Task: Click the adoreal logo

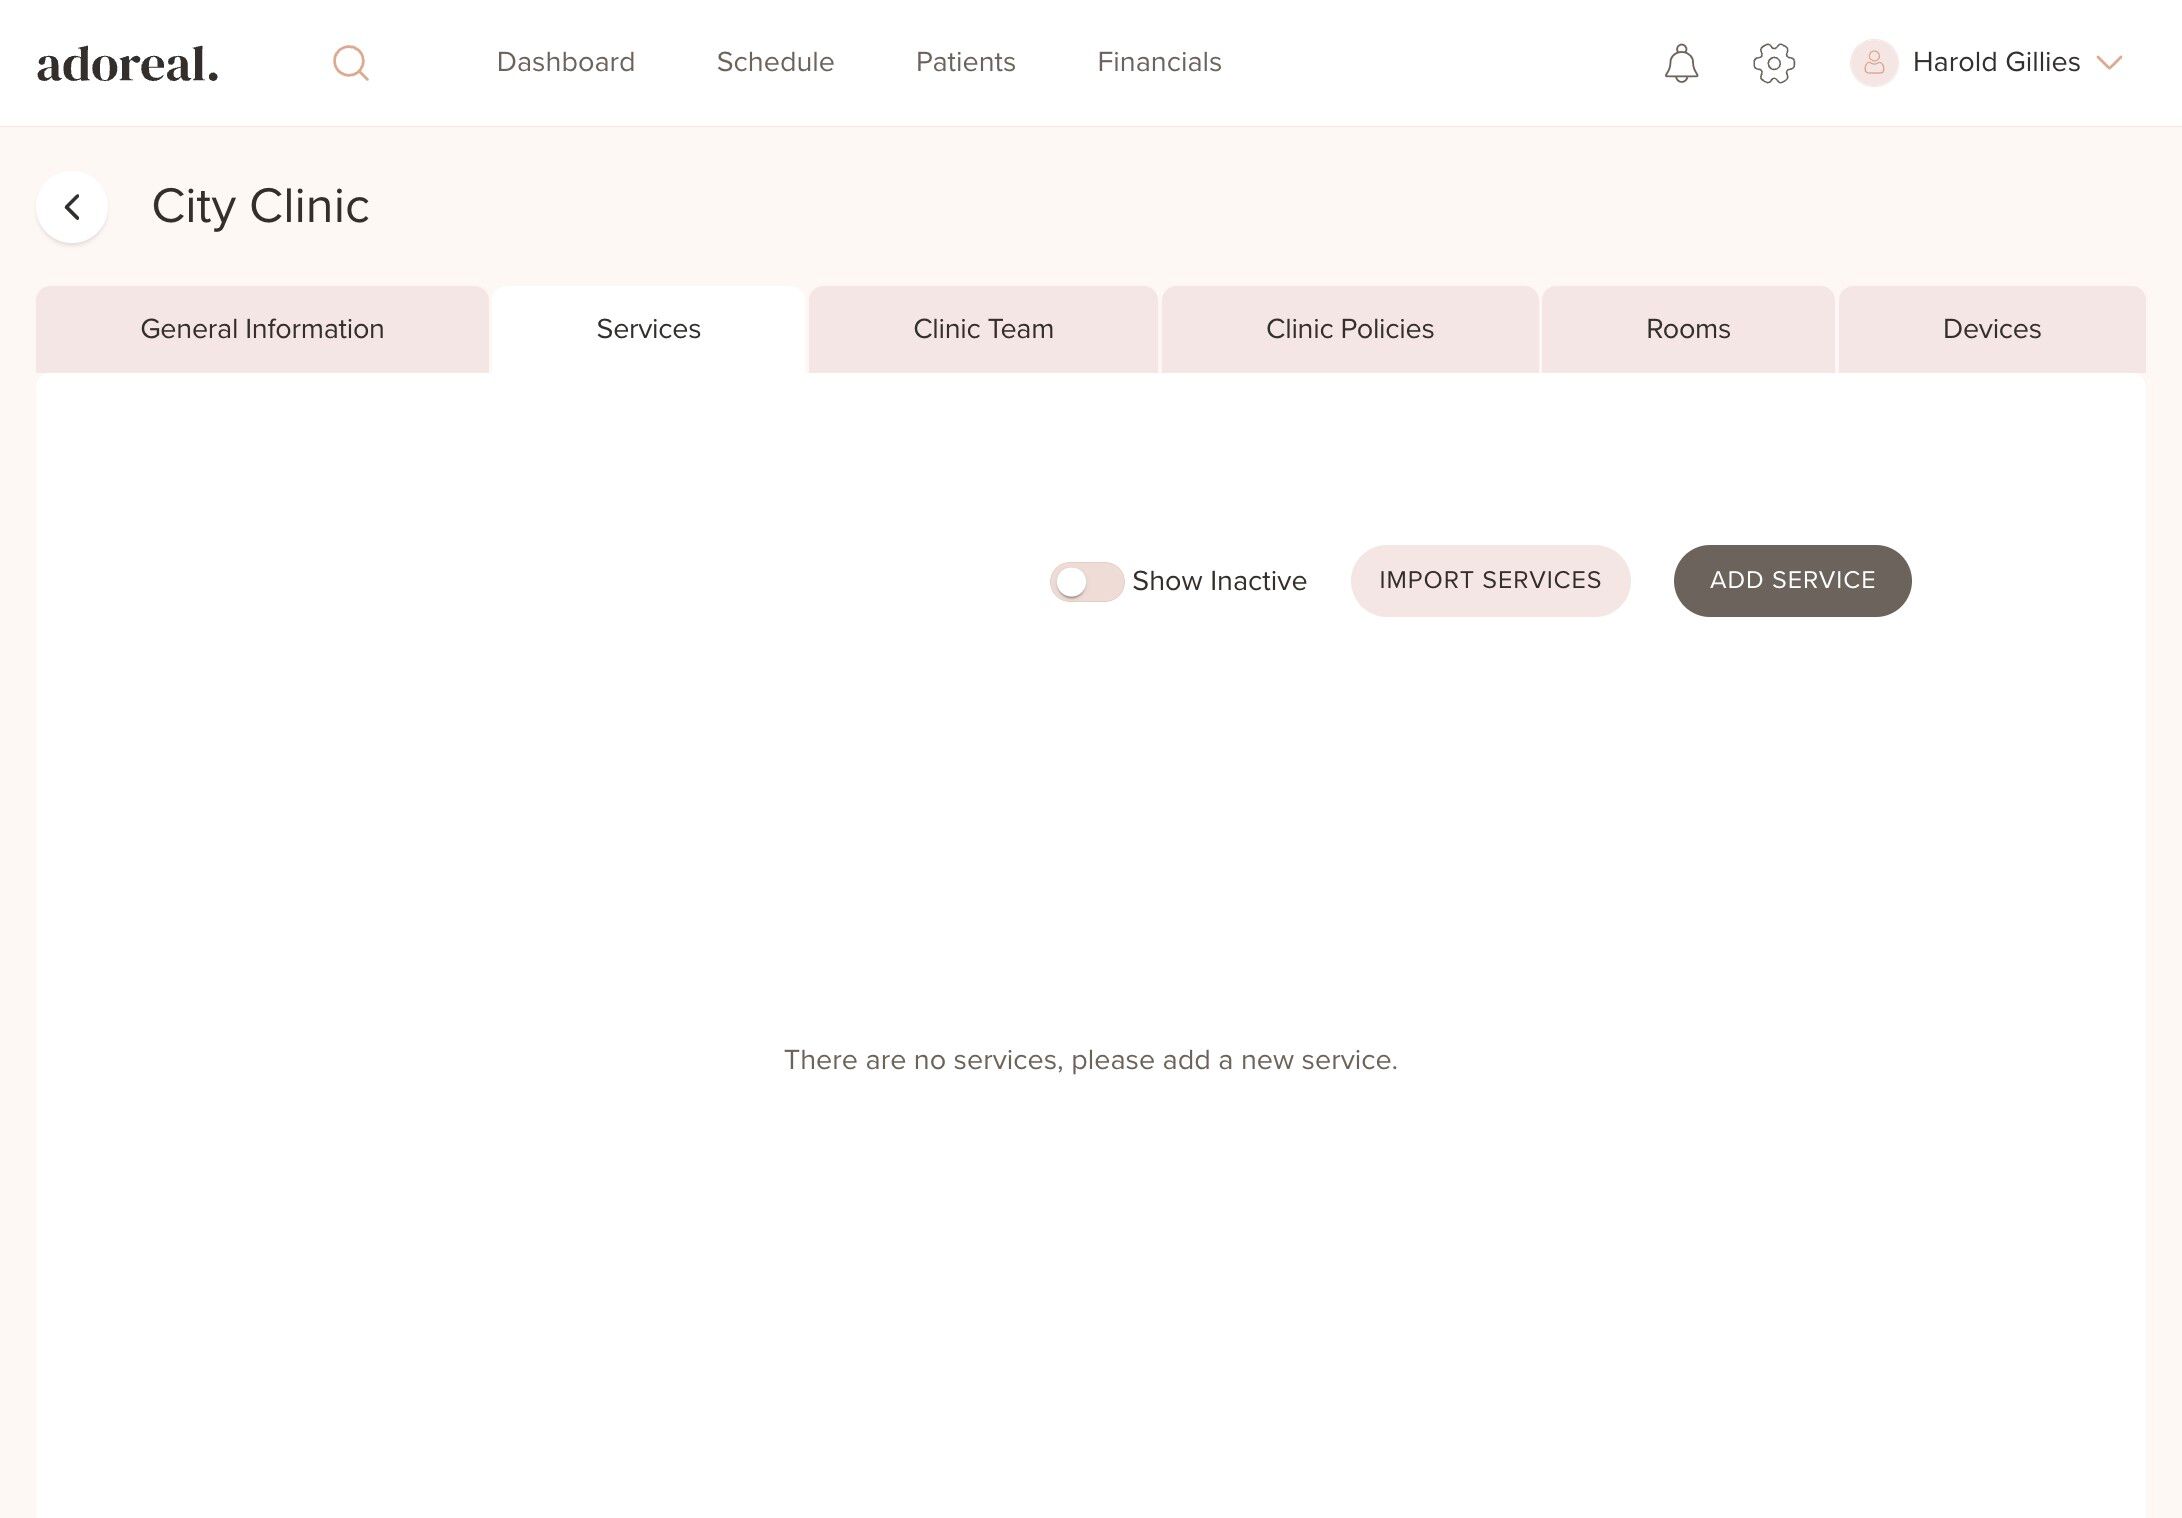Action: pos(128,64)
